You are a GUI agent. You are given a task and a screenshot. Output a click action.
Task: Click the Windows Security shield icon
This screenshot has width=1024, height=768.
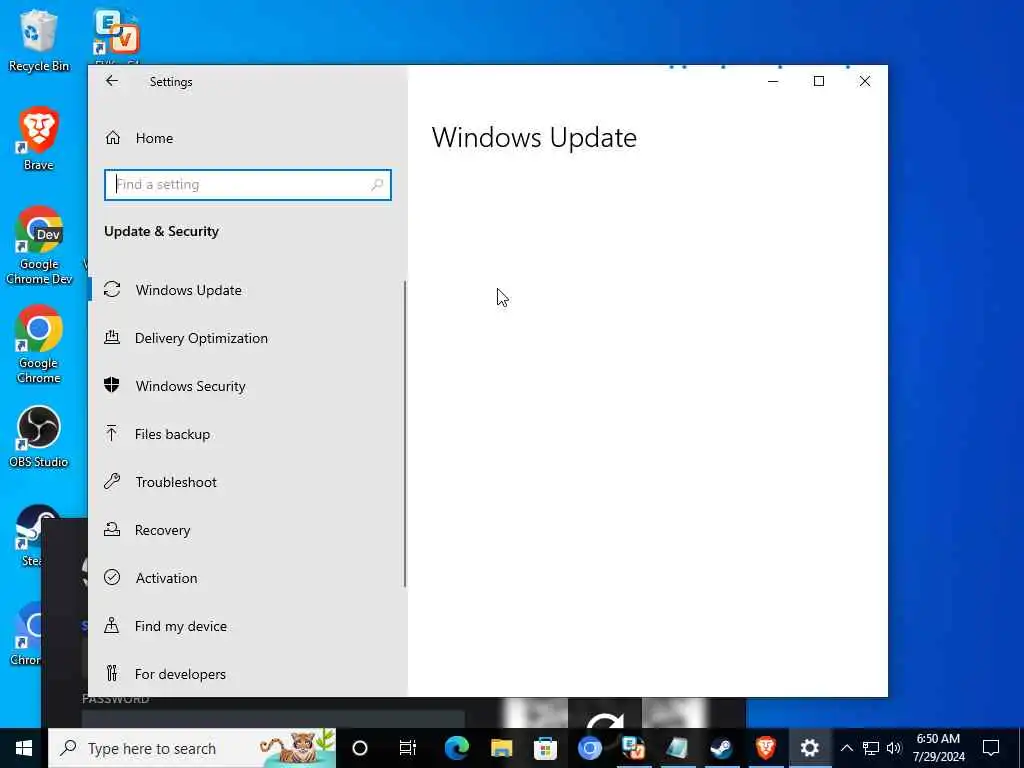tap(112, 385)
